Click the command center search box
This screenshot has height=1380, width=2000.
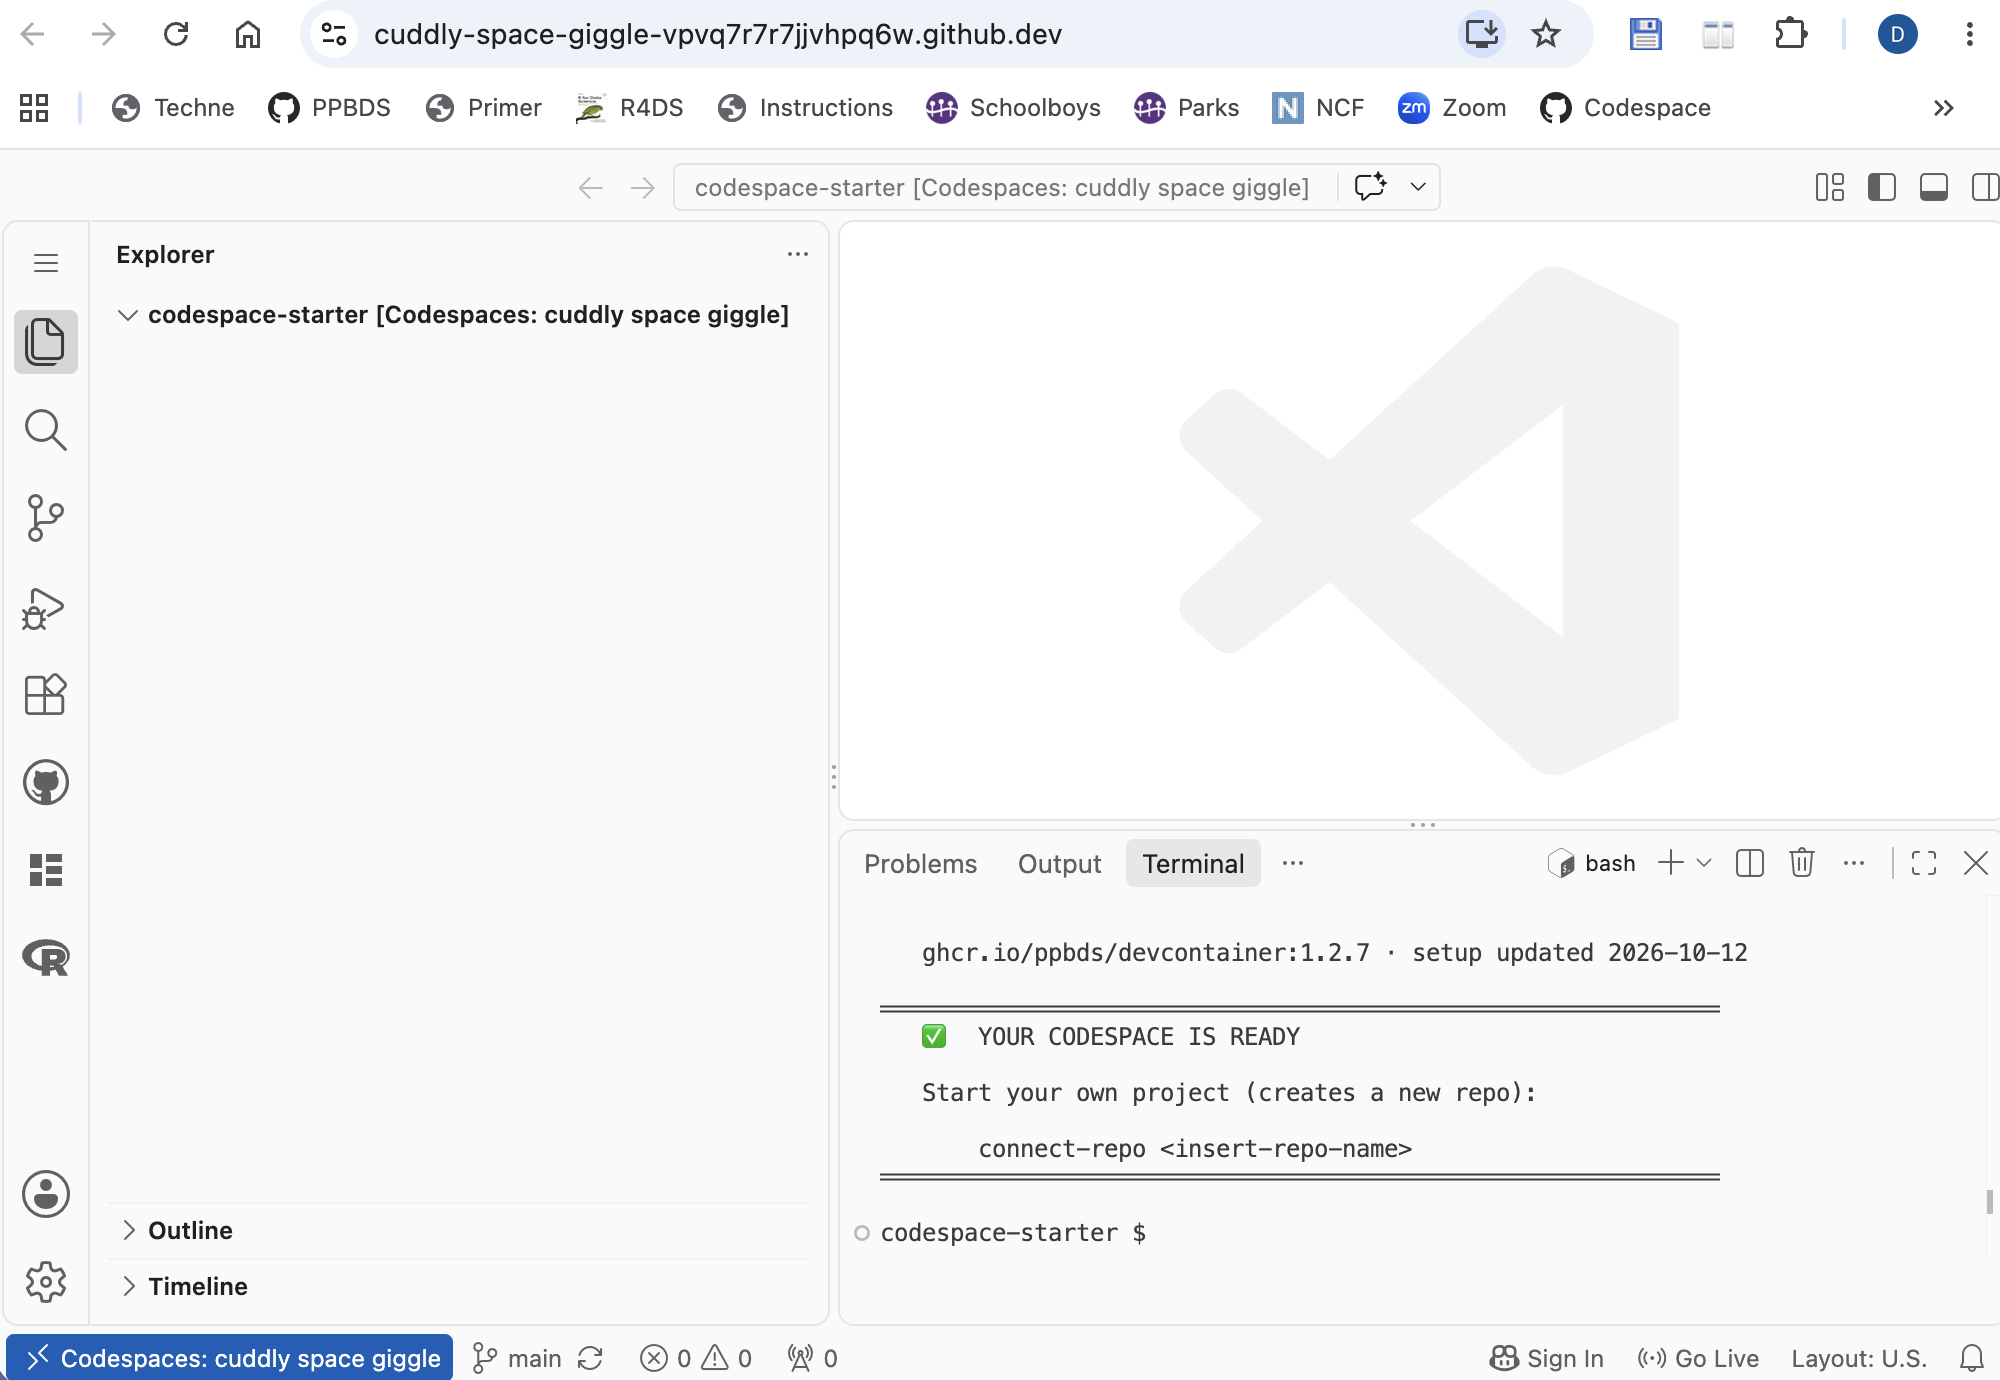[1004, 187]
